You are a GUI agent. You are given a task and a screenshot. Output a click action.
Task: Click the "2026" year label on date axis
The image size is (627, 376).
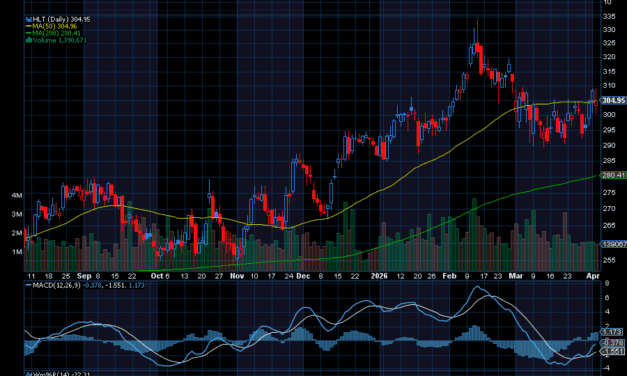point(379,276)
